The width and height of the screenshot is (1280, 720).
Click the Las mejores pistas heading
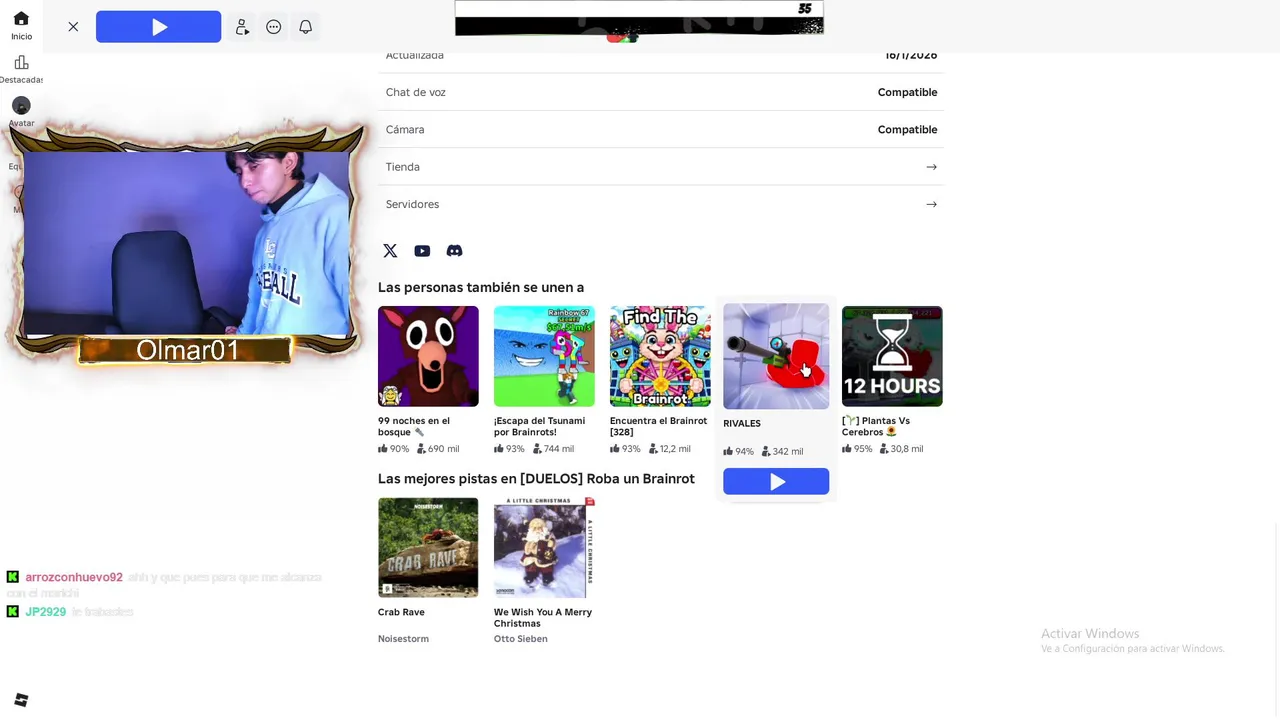click(536, 479)
